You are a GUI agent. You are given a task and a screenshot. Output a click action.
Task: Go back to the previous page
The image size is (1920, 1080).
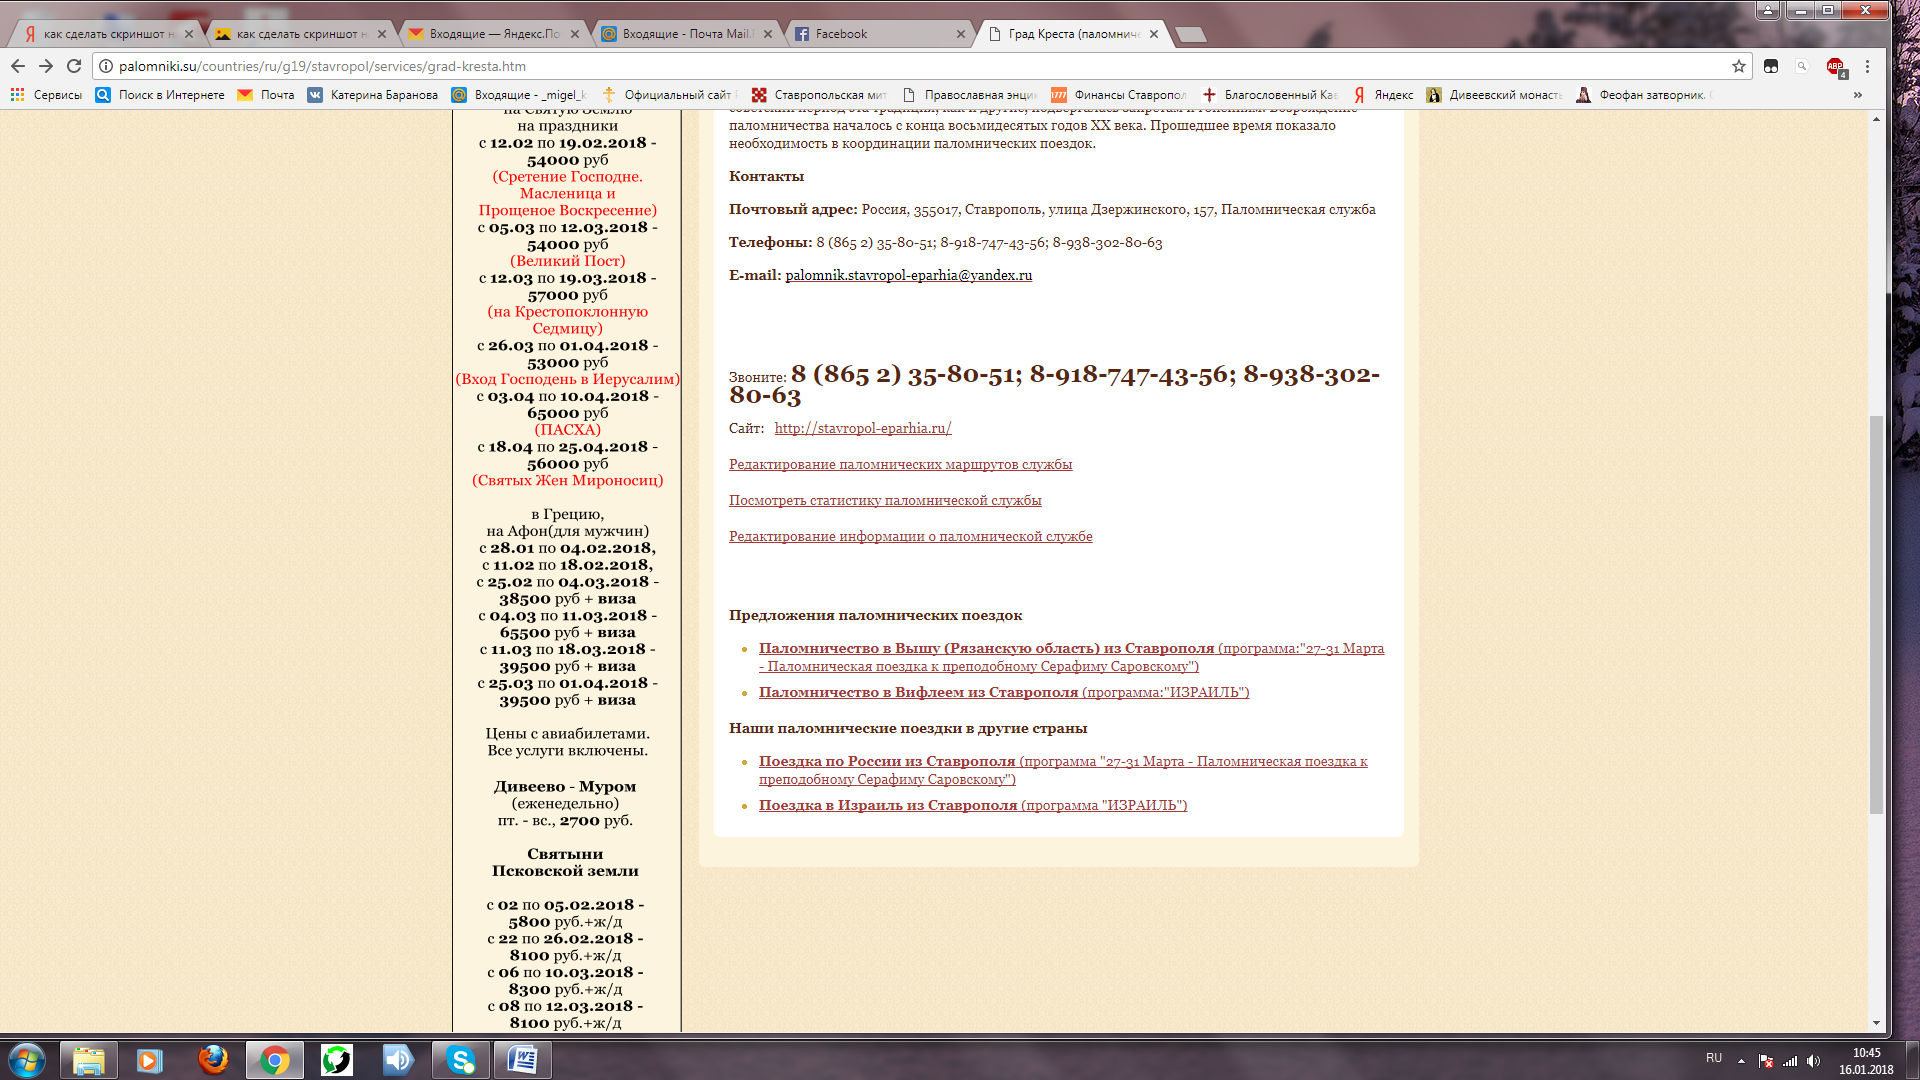(x=18, y=66)
